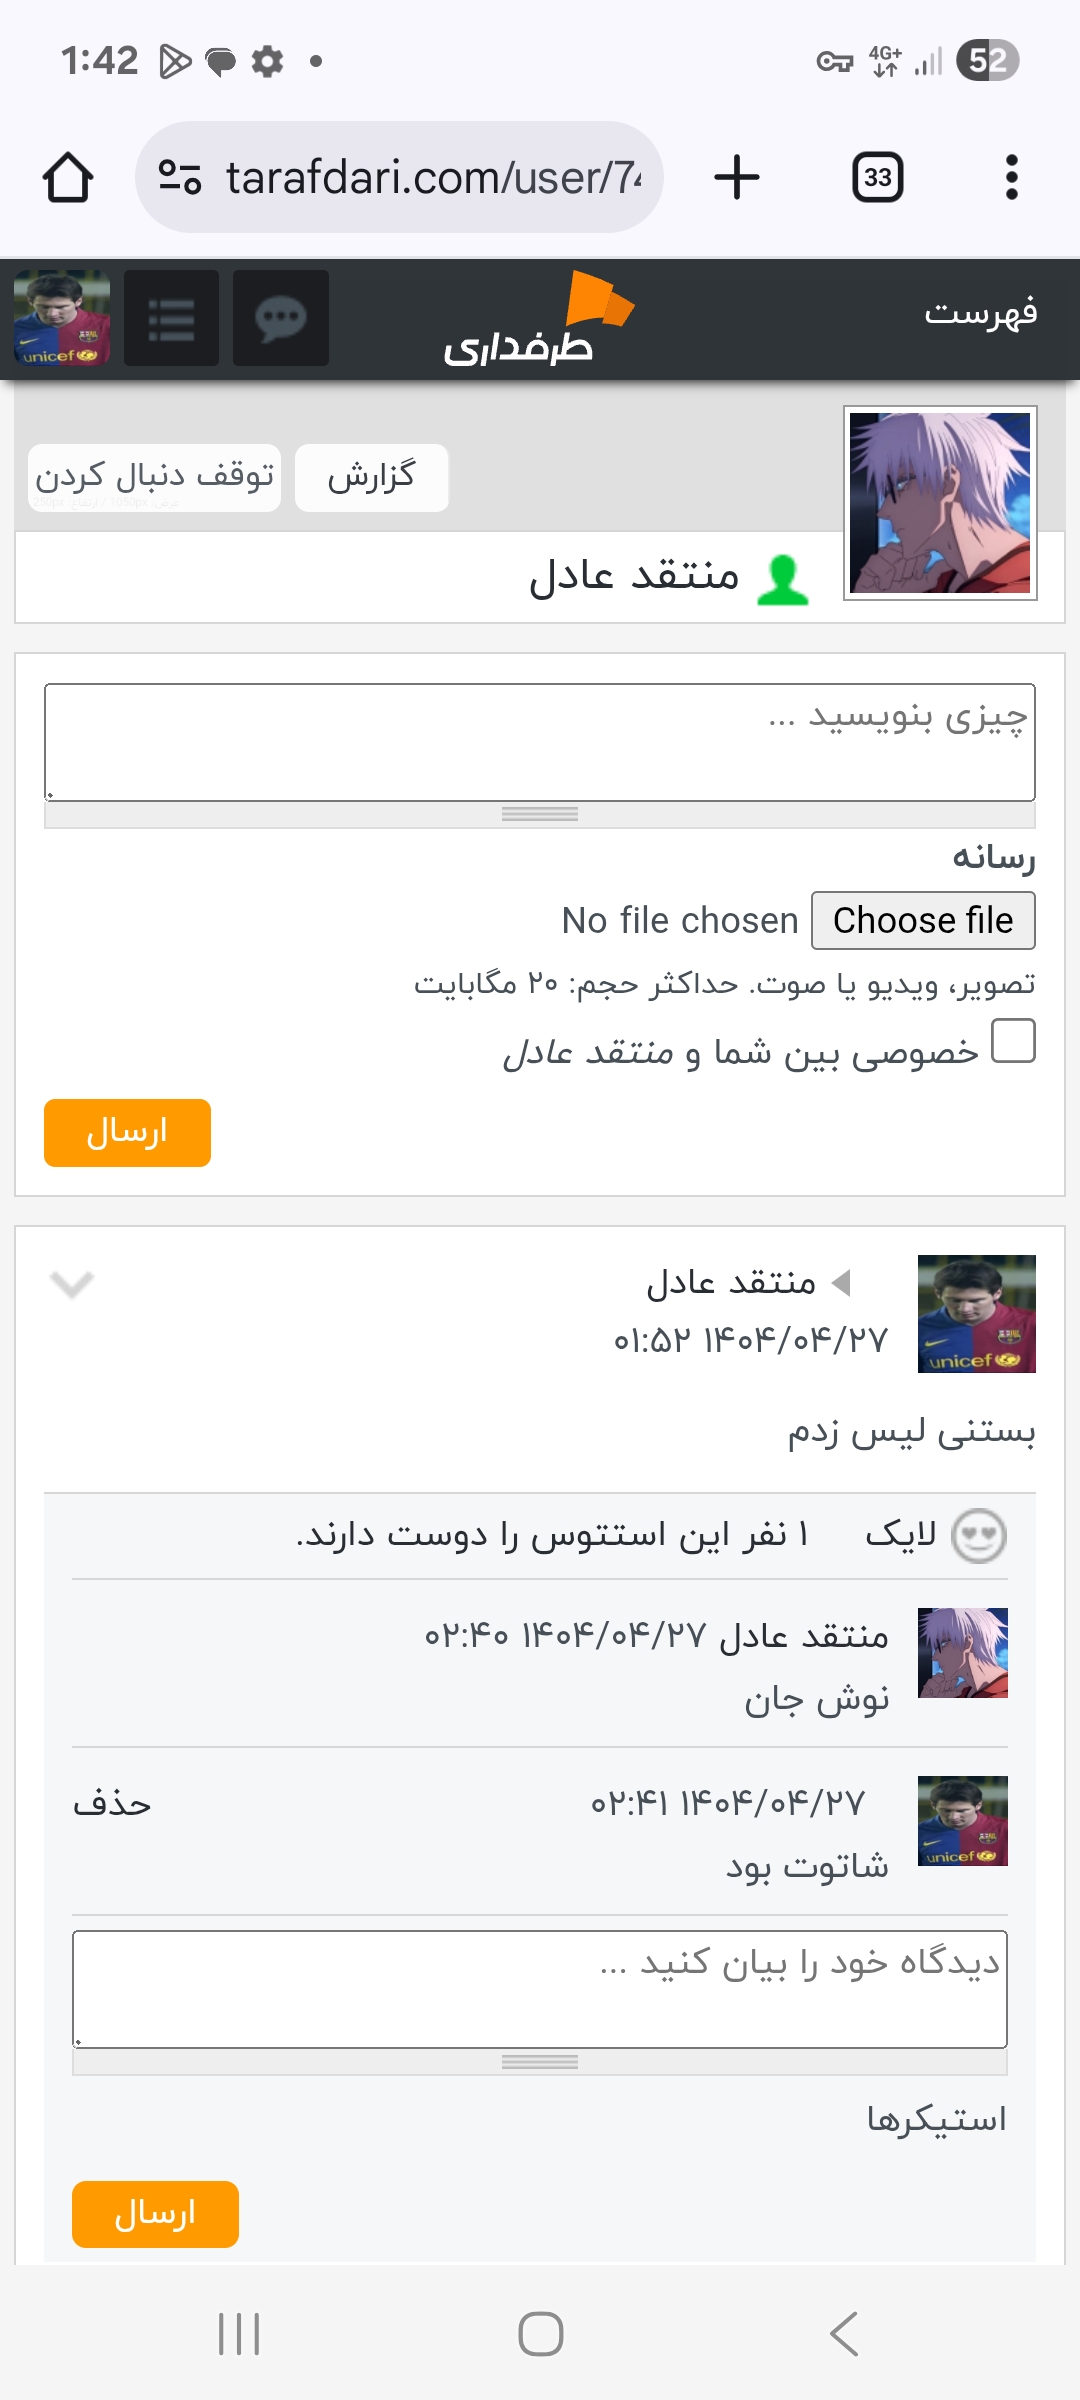This screenshot has height=2400, width=1080.
Task: Tap the site info icon in address bar
Action: pos(180,178)
